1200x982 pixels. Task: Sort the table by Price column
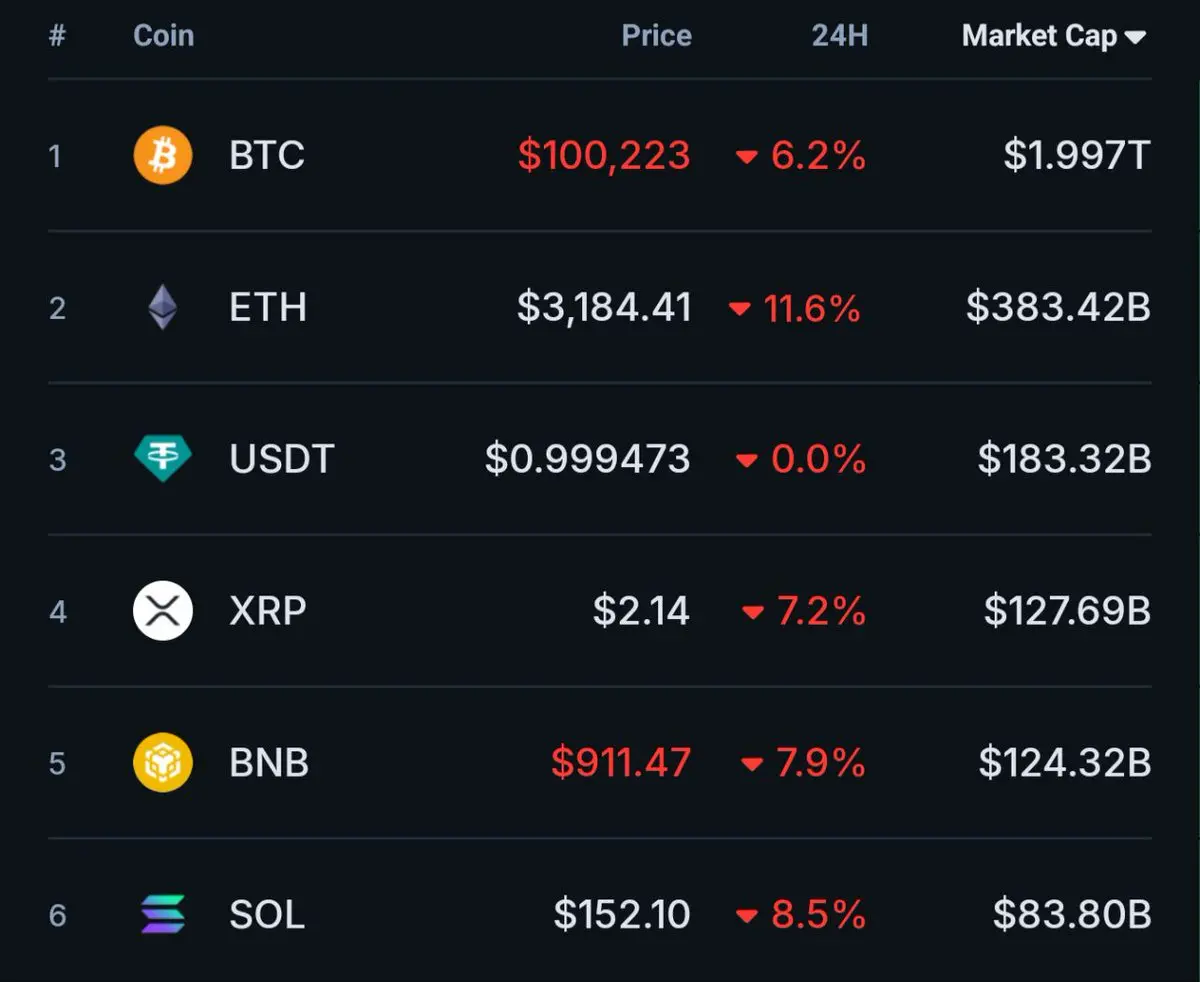(x=656, y=36)
